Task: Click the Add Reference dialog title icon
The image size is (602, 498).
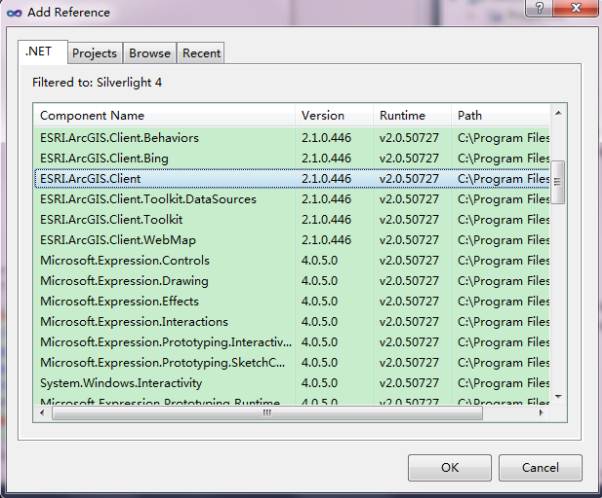Action: tap(14, 13)
